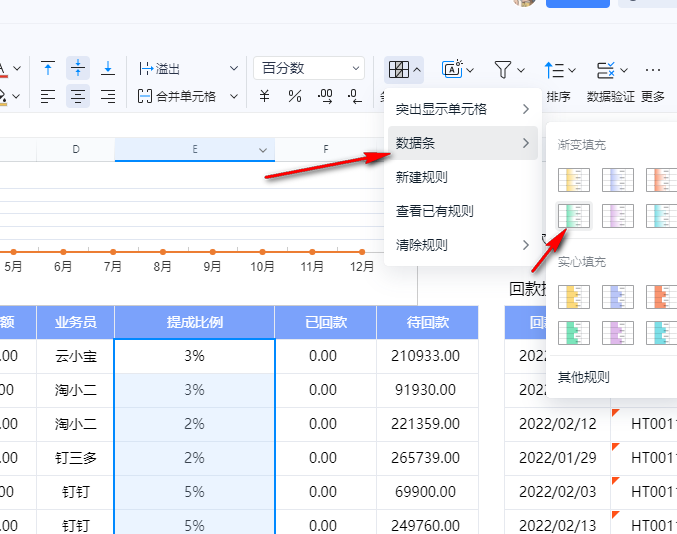Click the 业务员 header cell
The height and width of the screenshot is (534, 677).
[x=76, y=322]
